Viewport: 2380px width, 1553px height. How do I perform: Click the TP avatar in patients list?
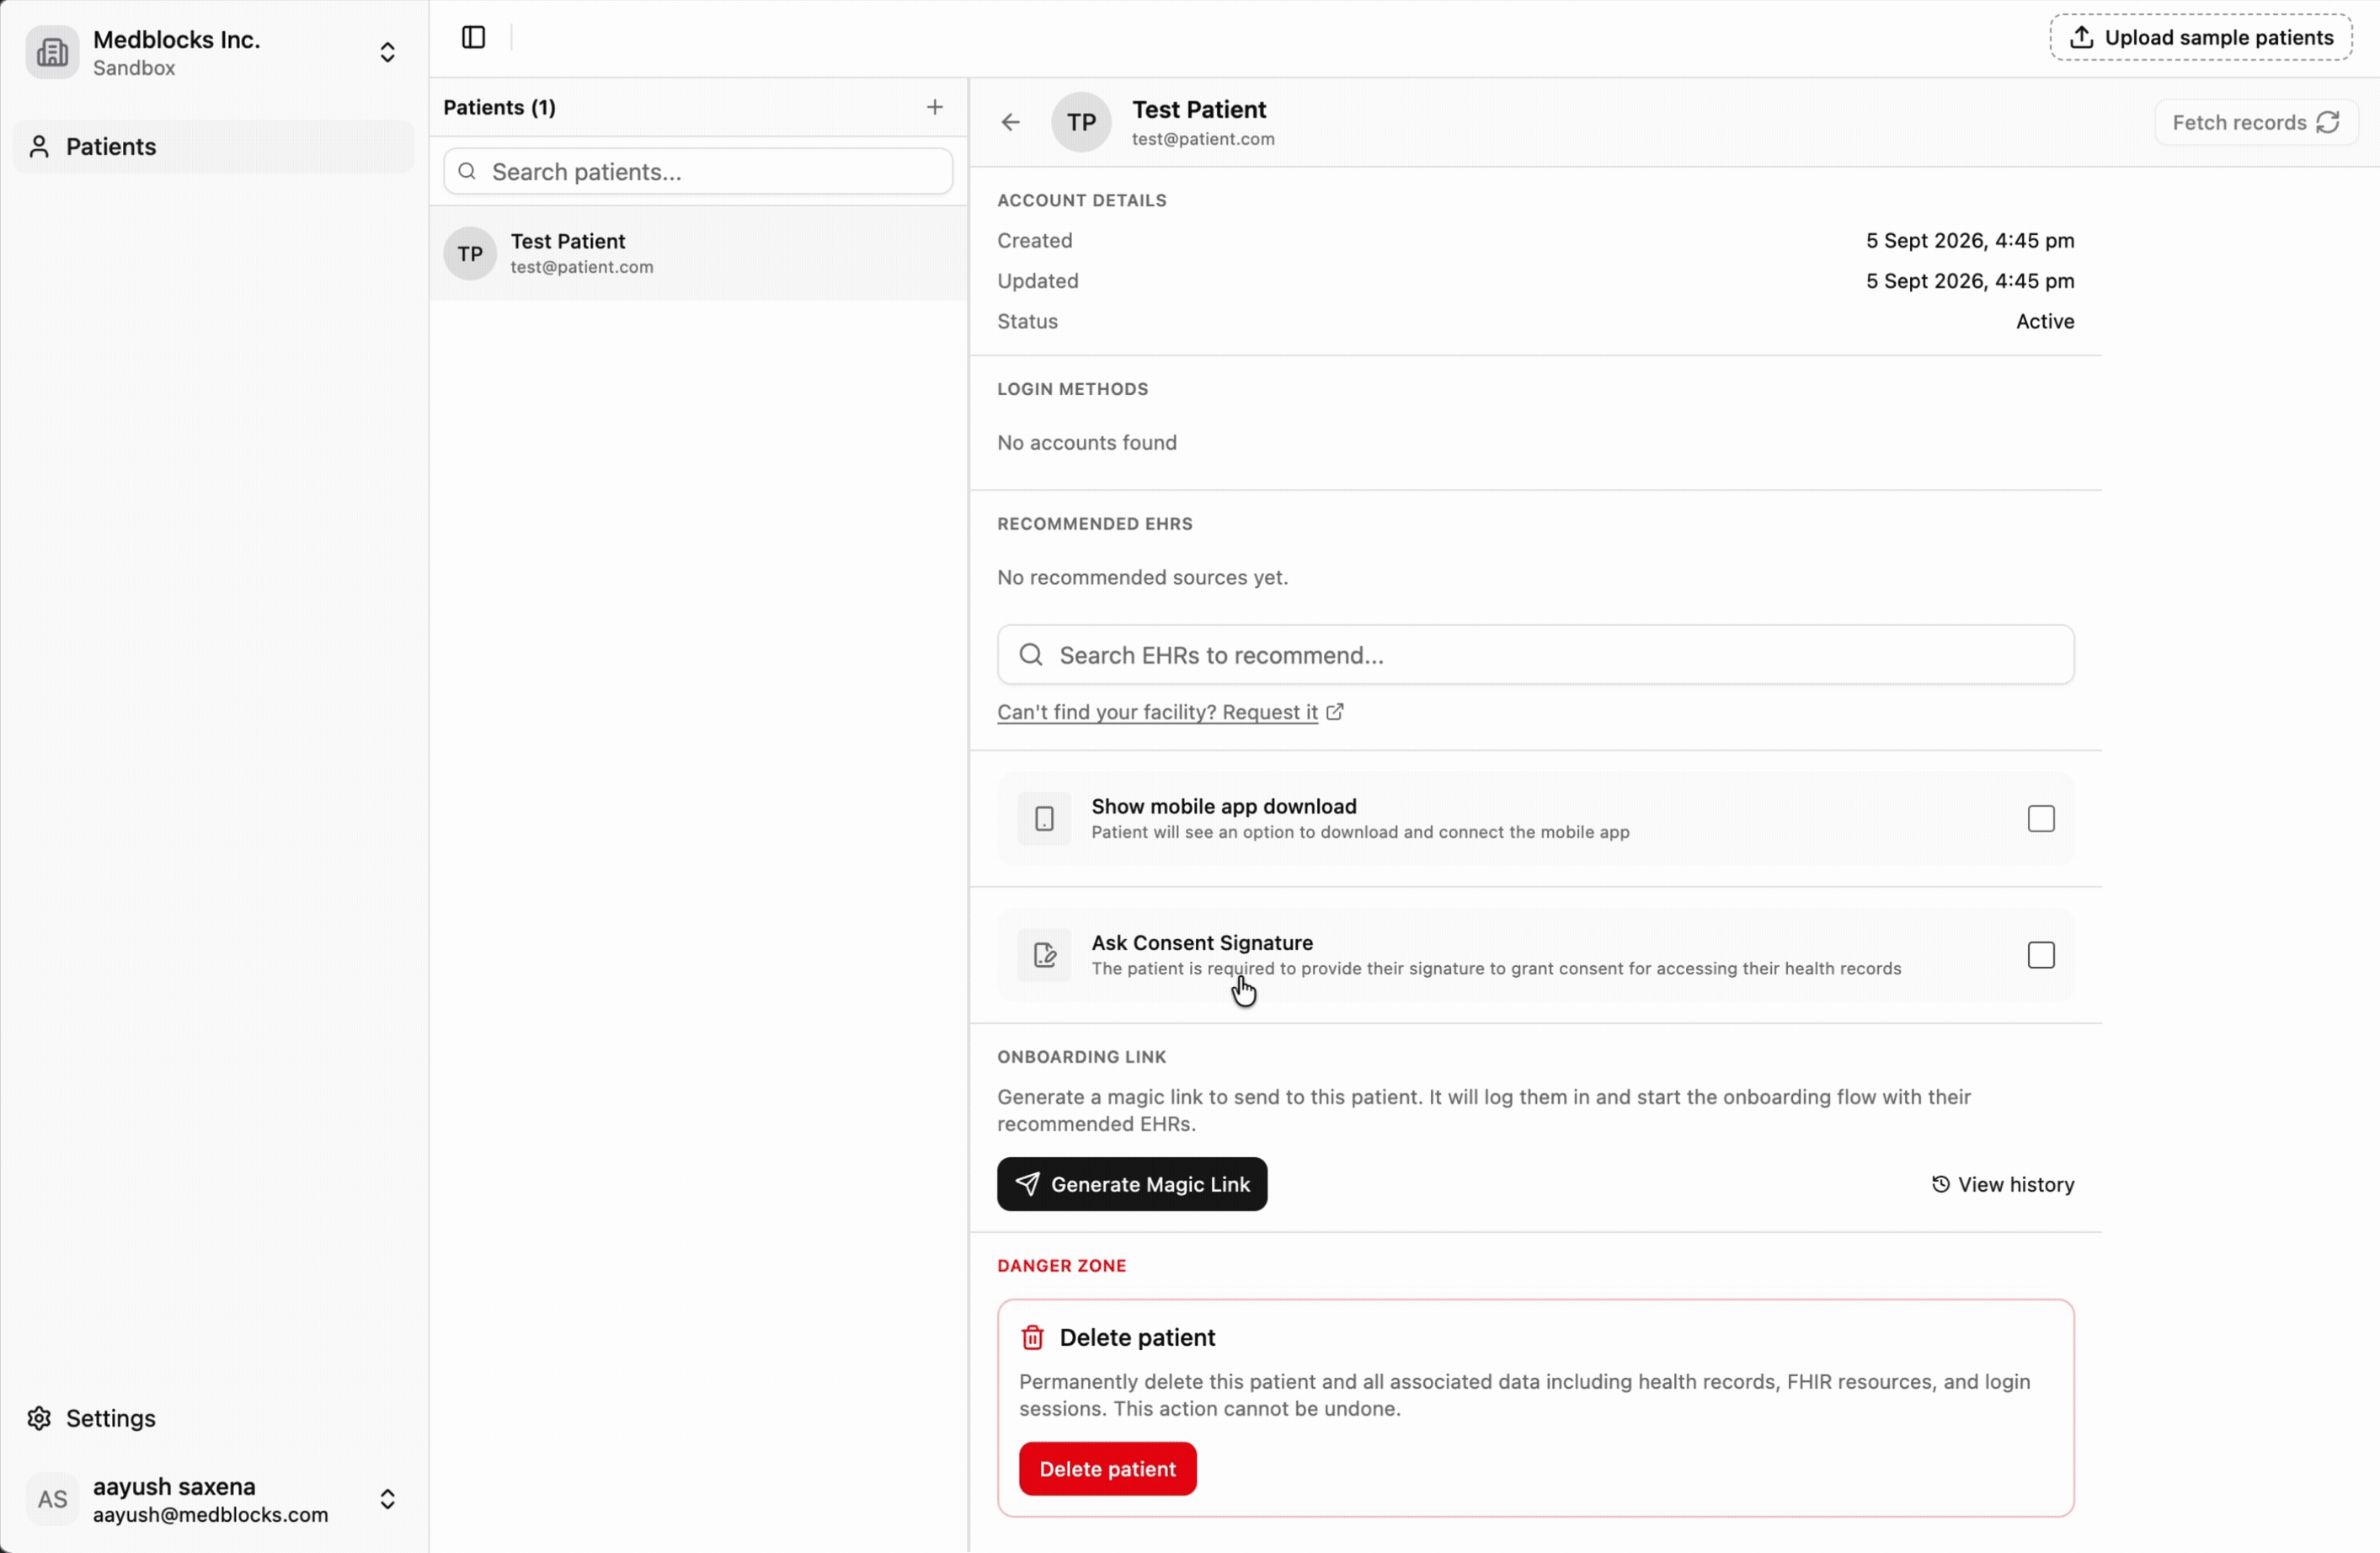[470, 254]
